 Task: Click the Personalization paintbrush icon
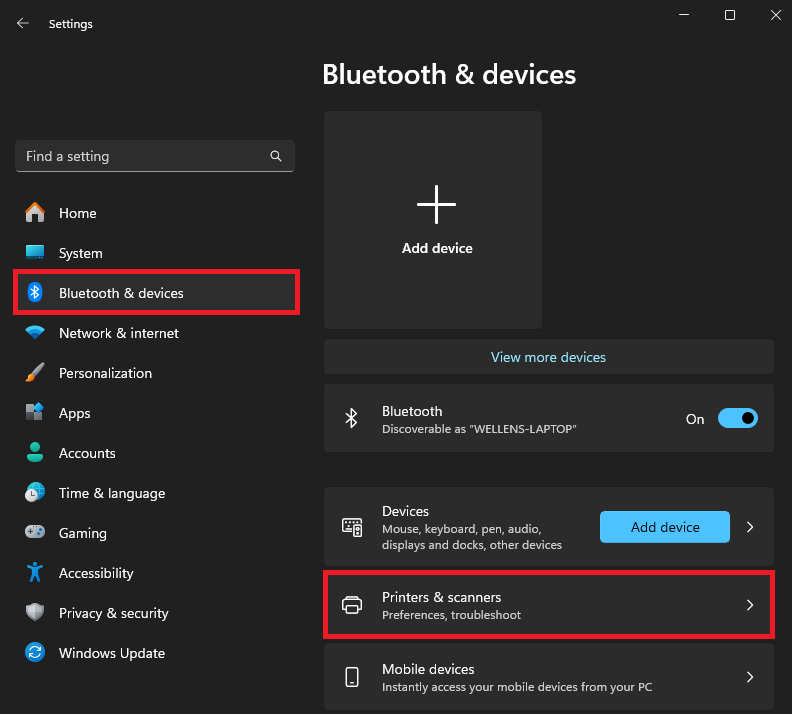pyautogui.click(x=35, y=373)
